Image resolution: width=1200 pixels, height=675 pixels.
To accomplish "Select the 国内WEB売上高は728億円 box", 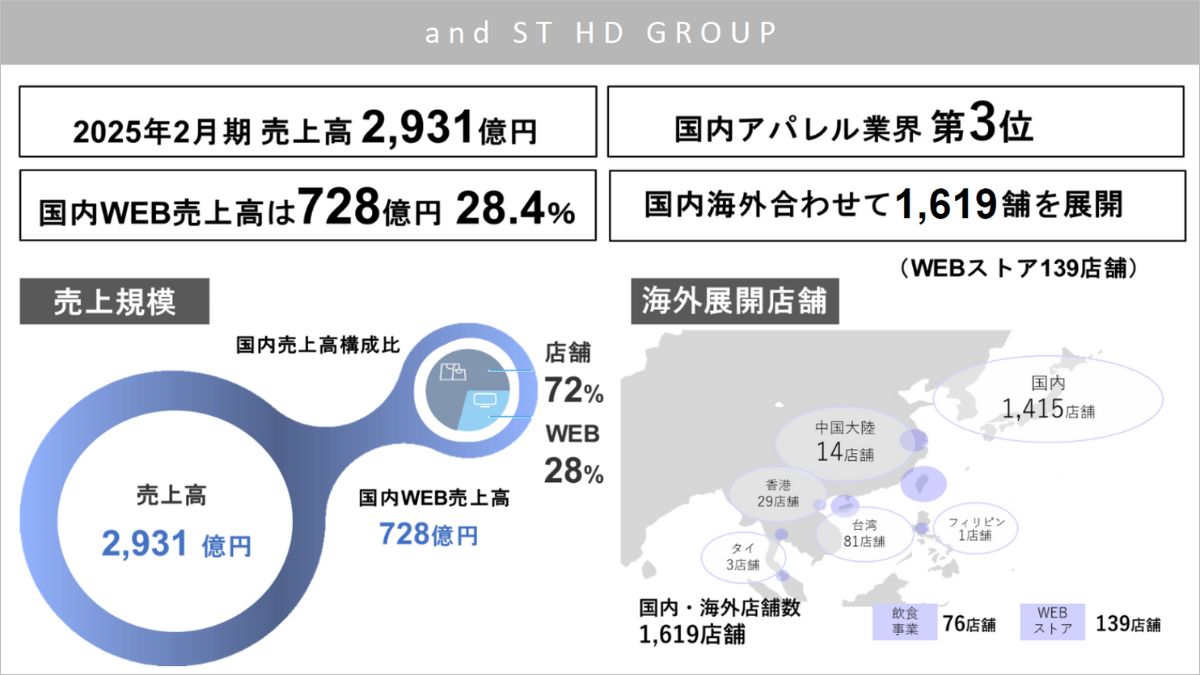I will [x=307, y=206].
